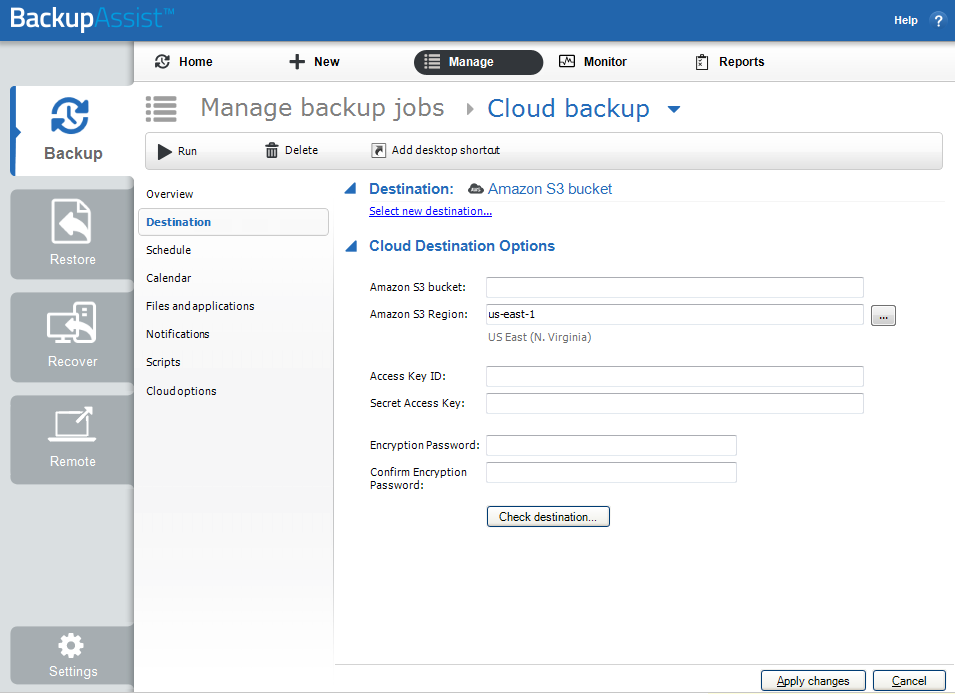Click the Cancel button

click(909, 681)
